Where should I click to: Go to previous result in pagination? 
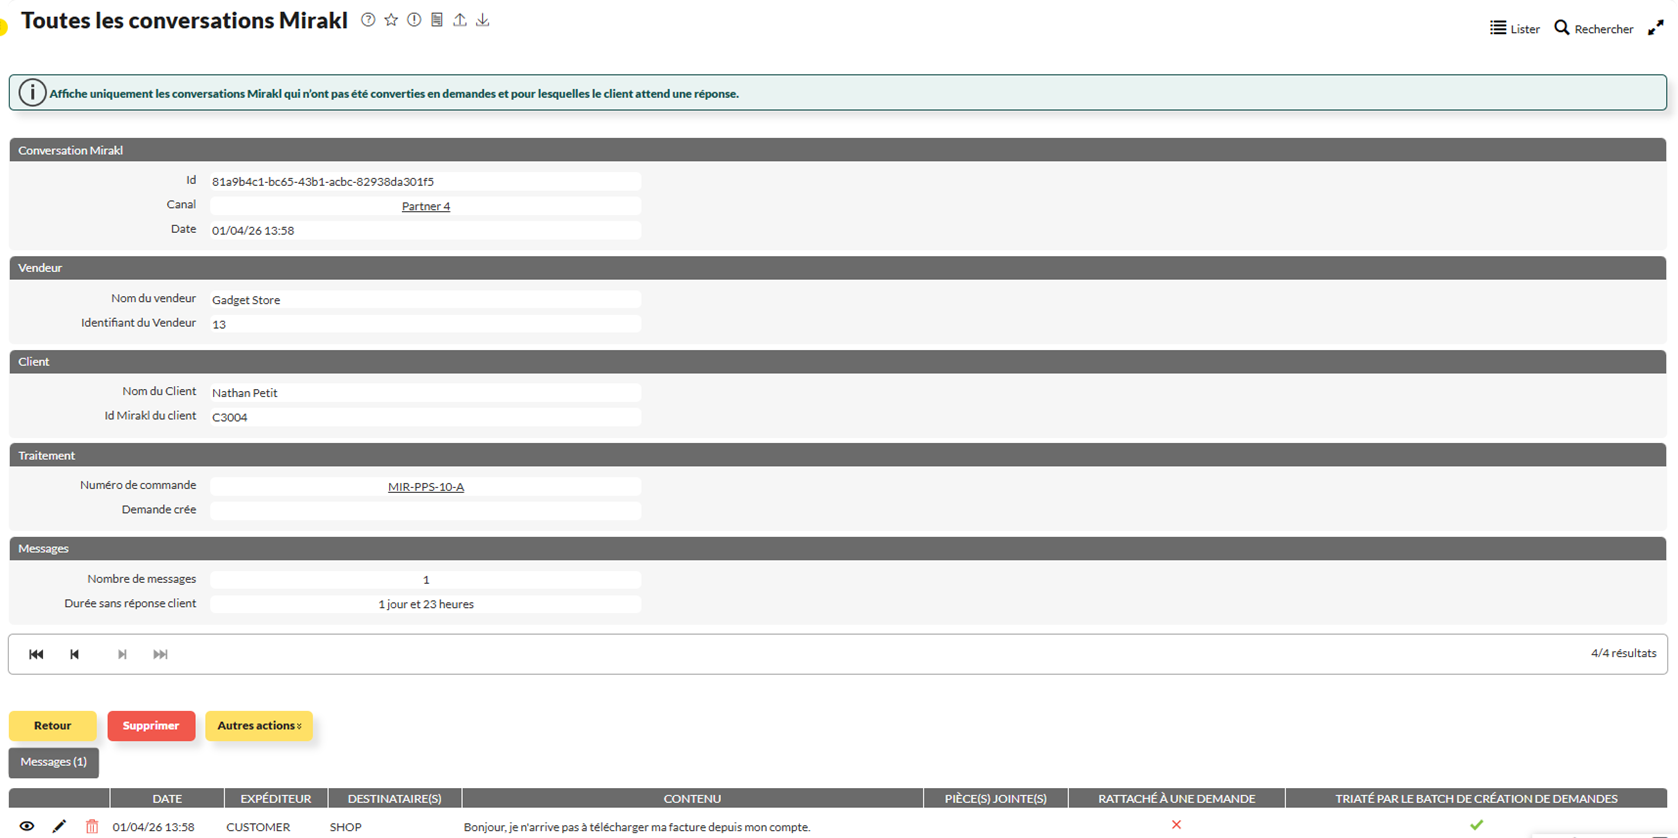click(x=74, y=654)
